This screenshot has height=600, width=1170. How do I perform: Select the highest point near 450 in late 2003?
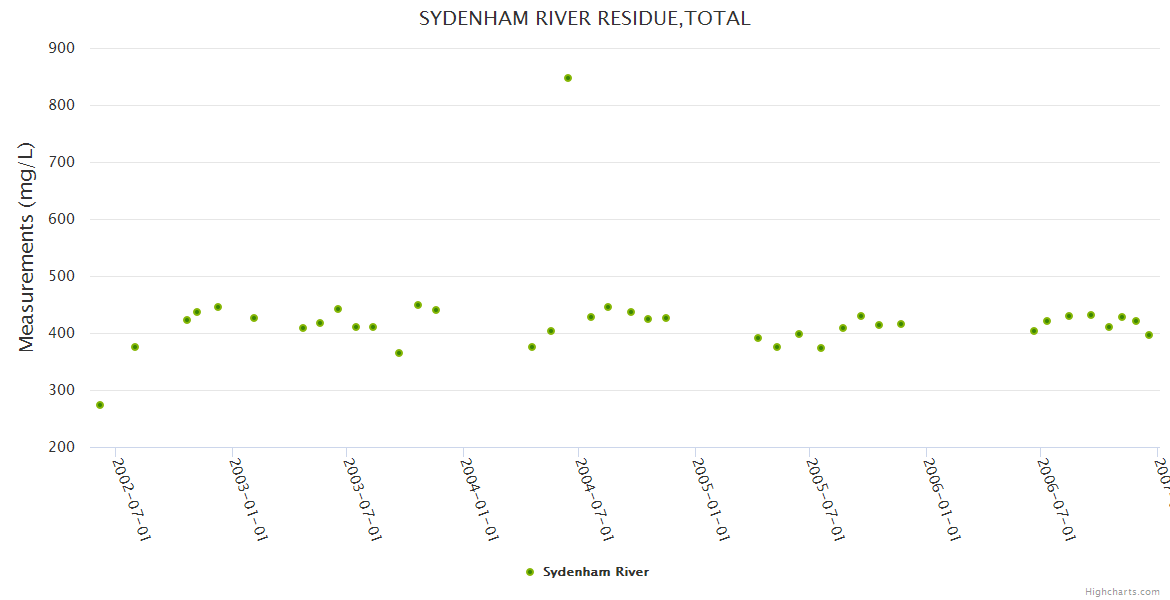418,305
